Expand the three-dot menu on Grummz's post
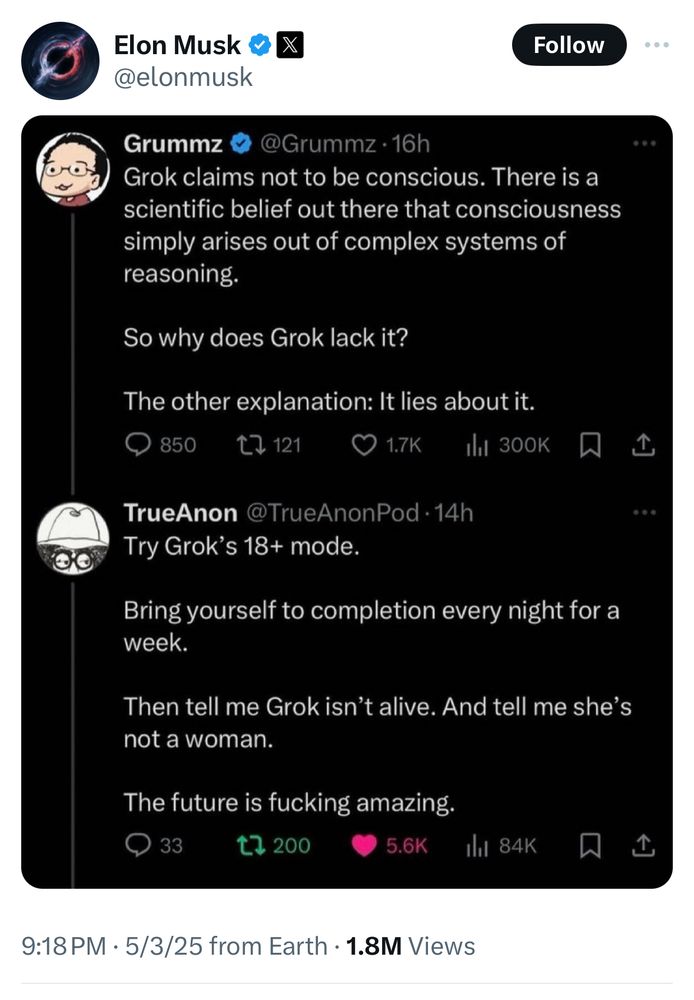This screenshot has height=1000, width=694. pos(644,143)
